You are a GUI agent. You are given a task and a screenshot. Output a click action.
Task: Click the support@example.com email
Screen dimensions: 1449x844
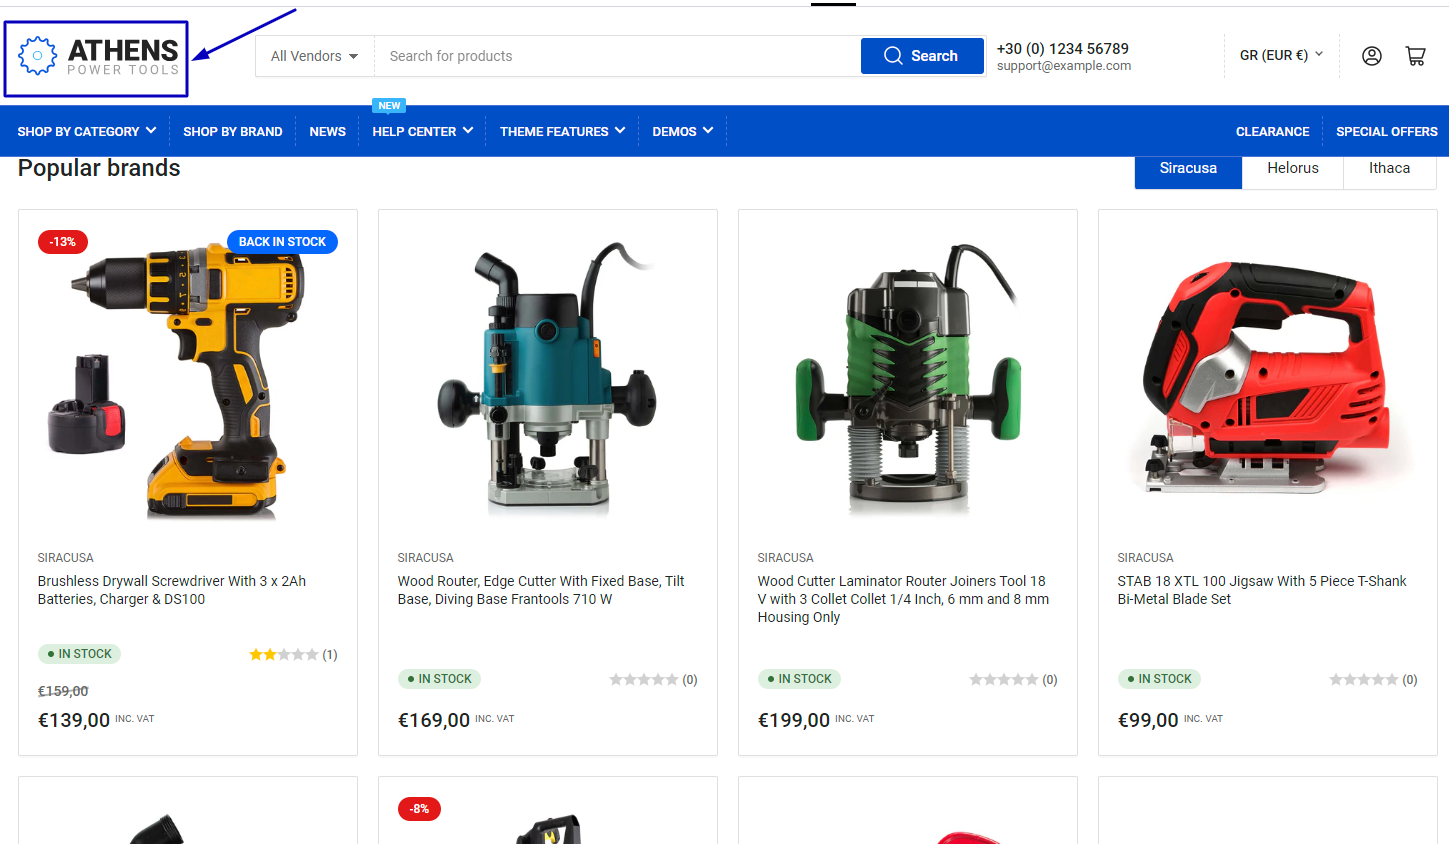point(1064,66)
